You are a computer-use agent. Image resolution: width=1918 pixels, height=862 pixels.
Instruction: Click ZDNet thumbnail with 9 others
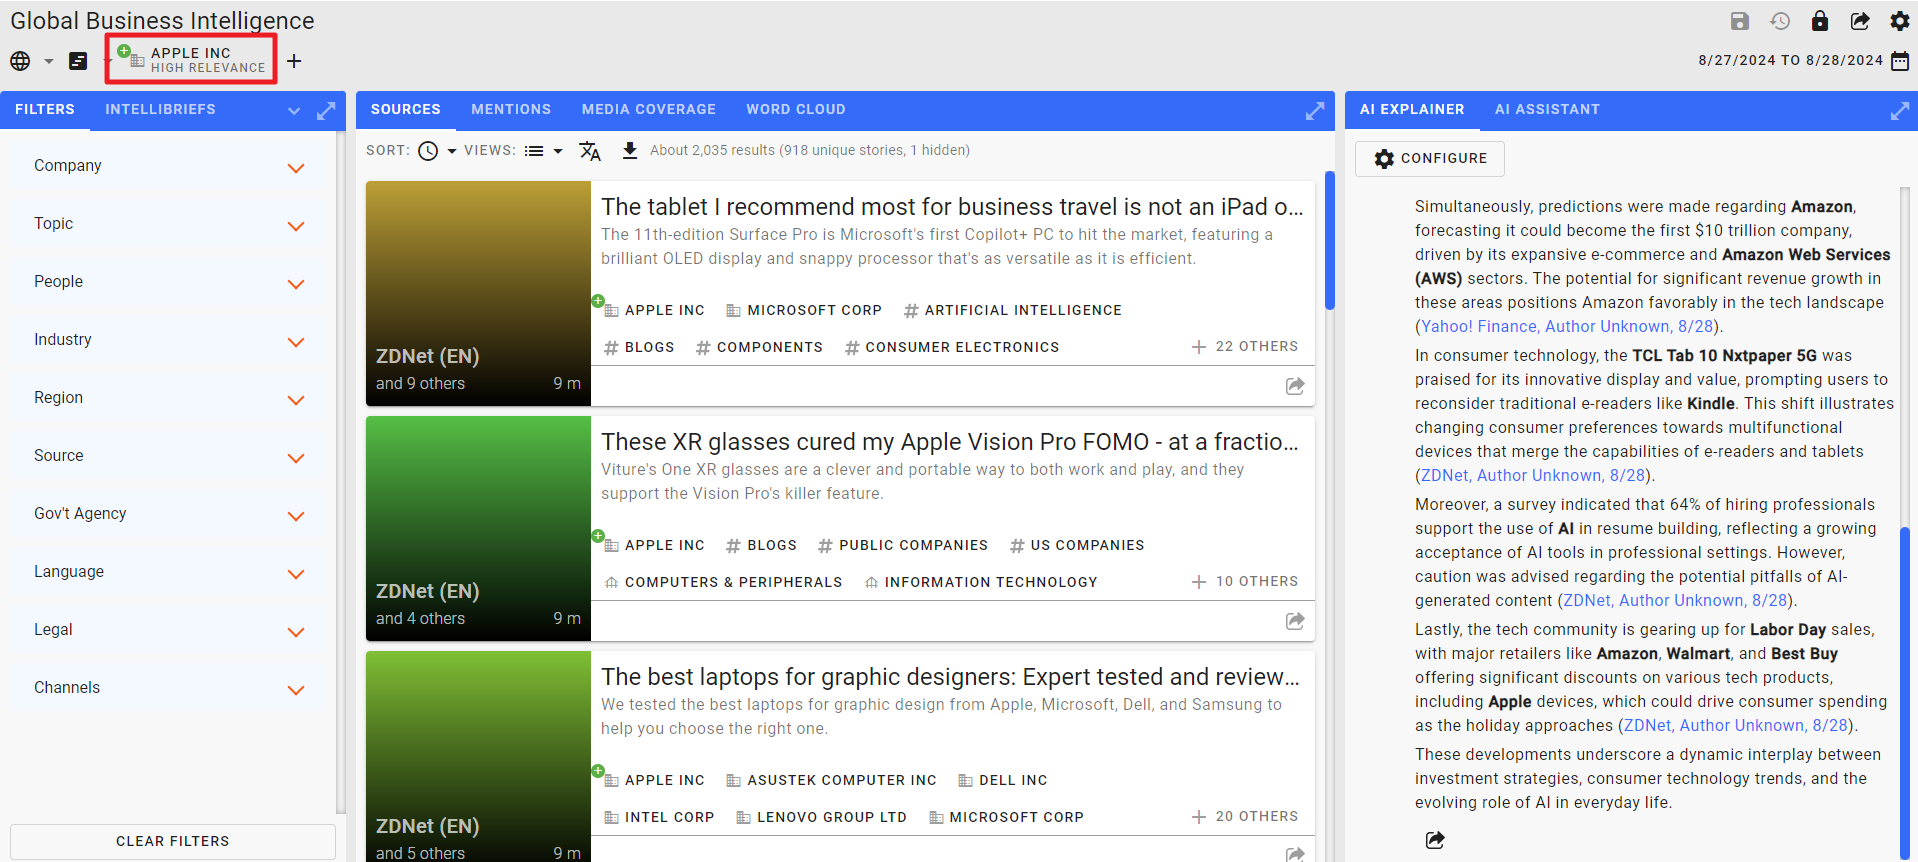pos(478,293)
